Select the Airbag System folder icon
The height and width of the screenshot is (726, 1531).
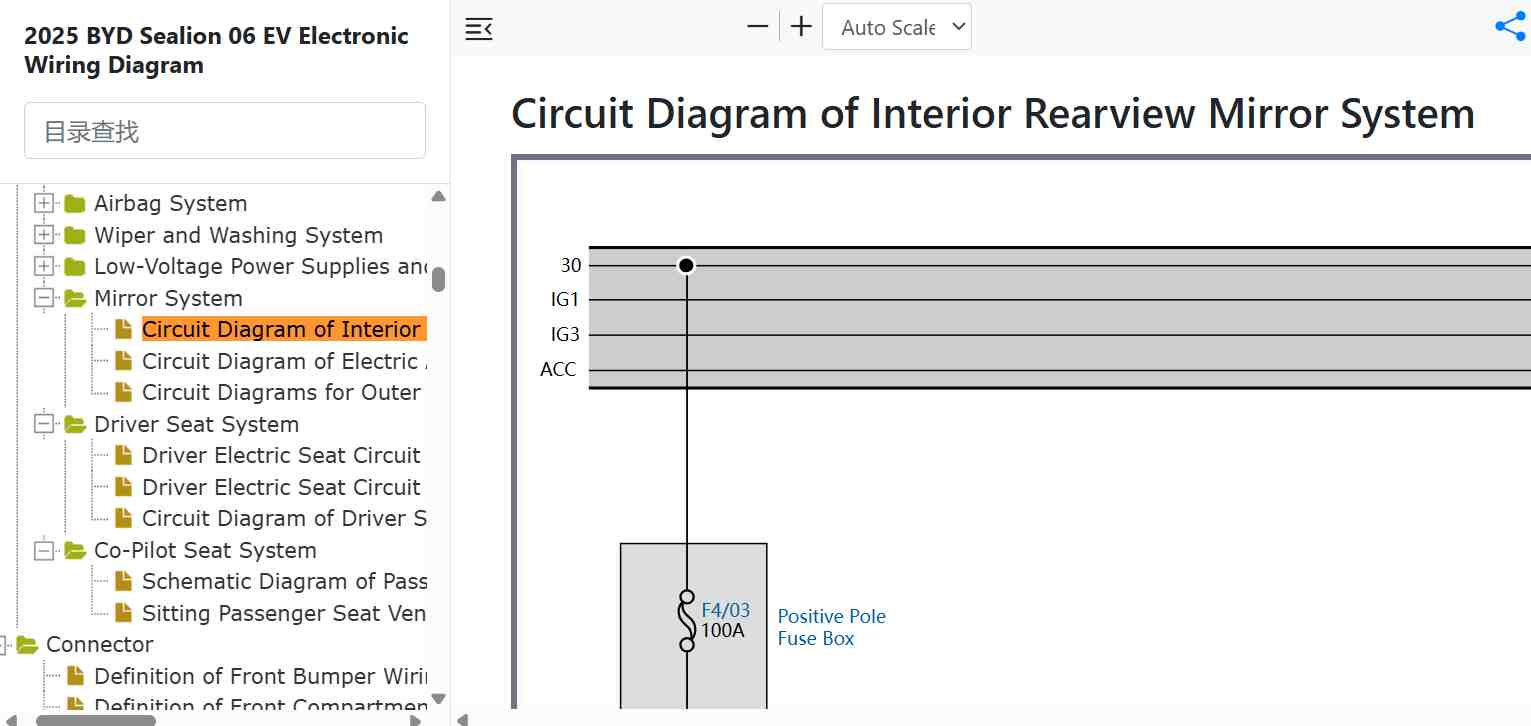pyautogui.click(x=75, y=204)
